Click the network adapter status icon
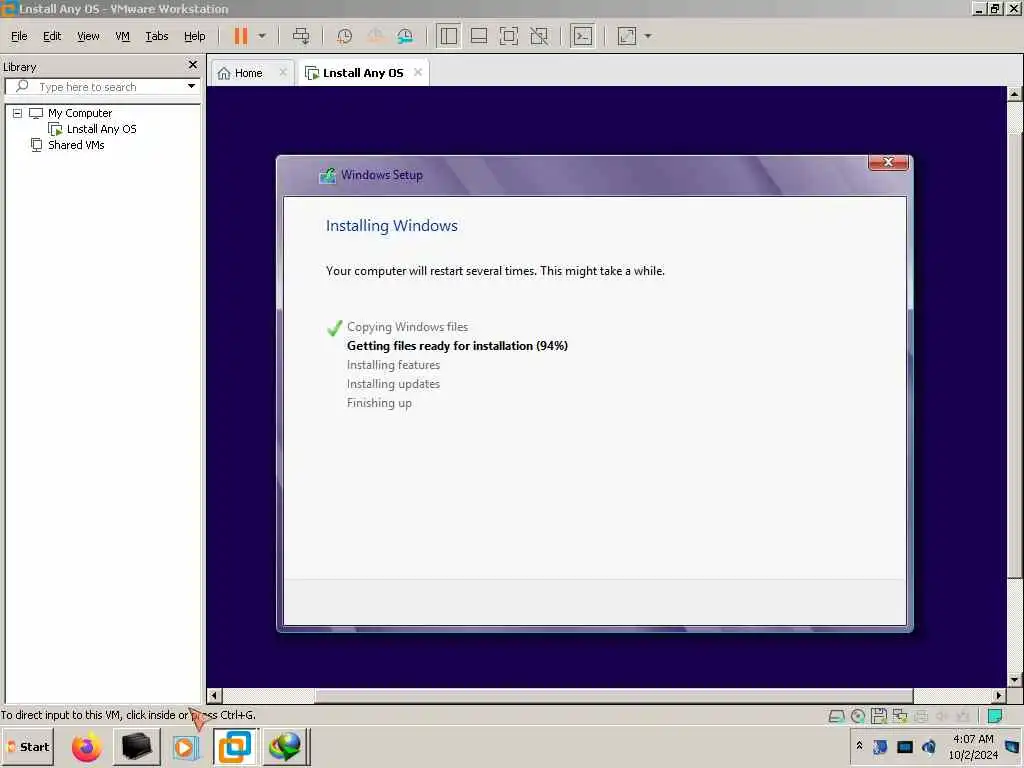 click(900, 716)
